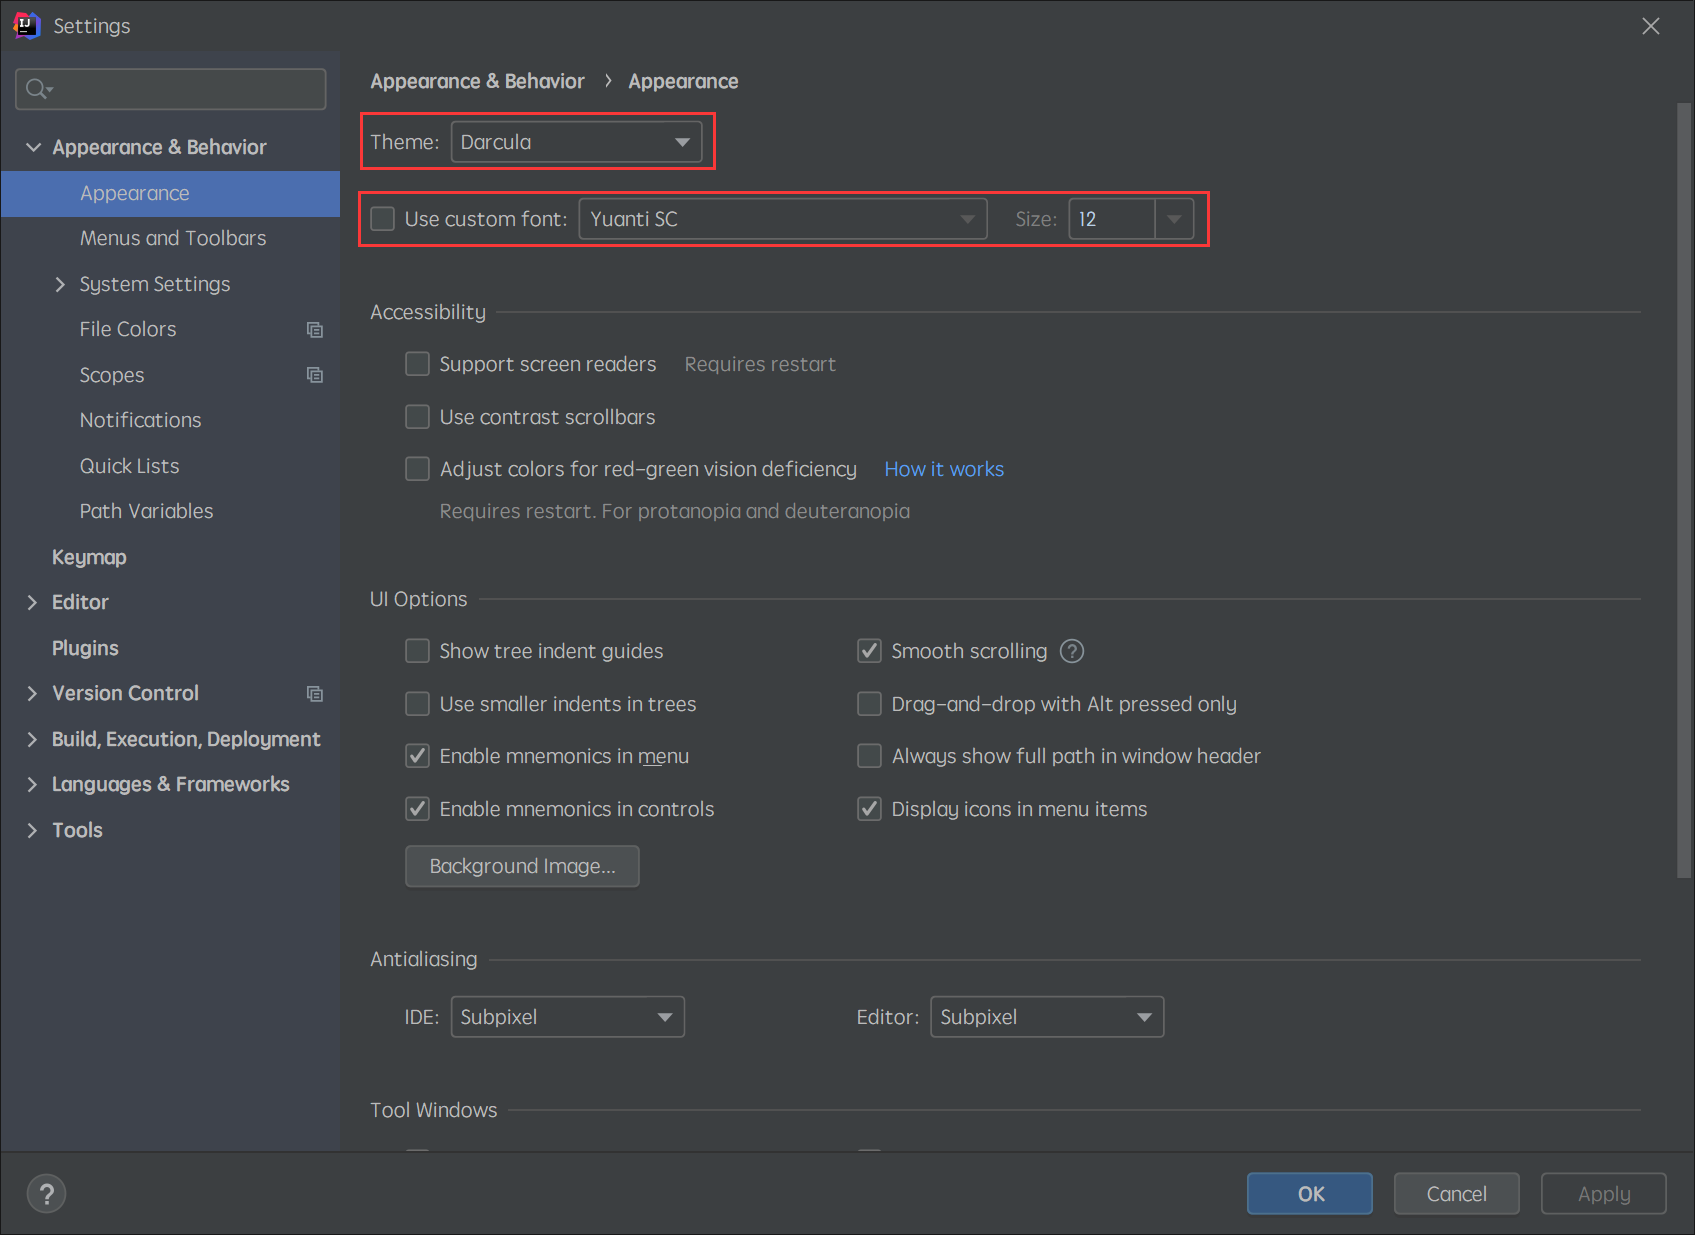Image resolution: width=1695 pixels, height=1235 pixels.
Task: Turn off Smooth scrolling checkbox
Action: (x=869, y=651)
